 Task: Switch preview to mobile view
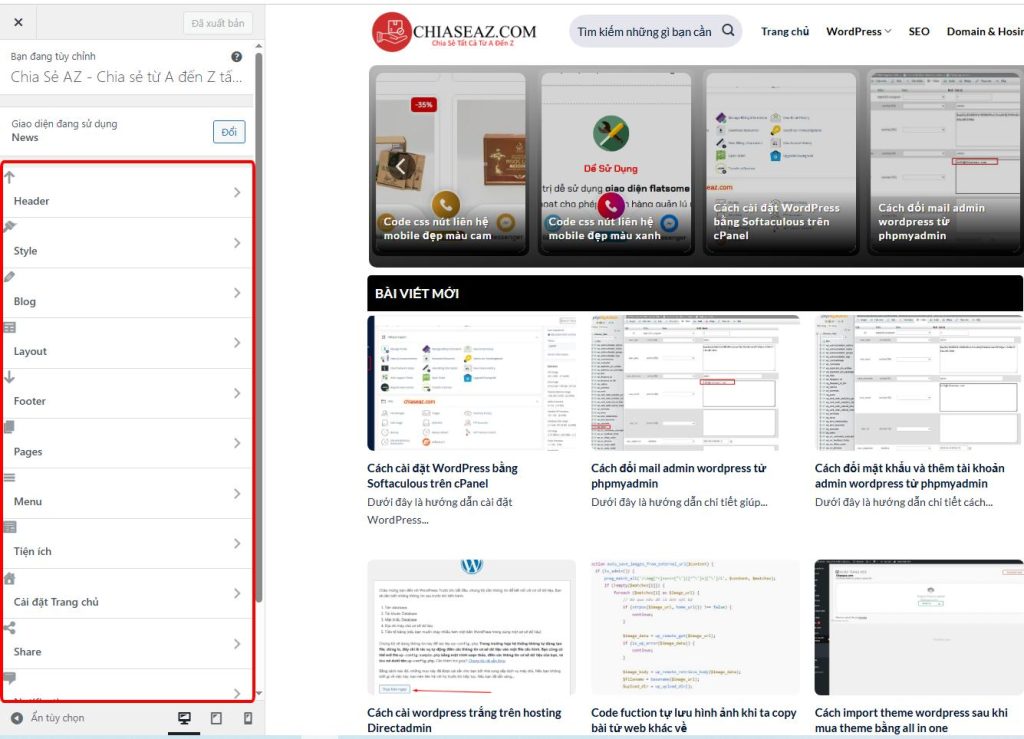pos(250,717)
